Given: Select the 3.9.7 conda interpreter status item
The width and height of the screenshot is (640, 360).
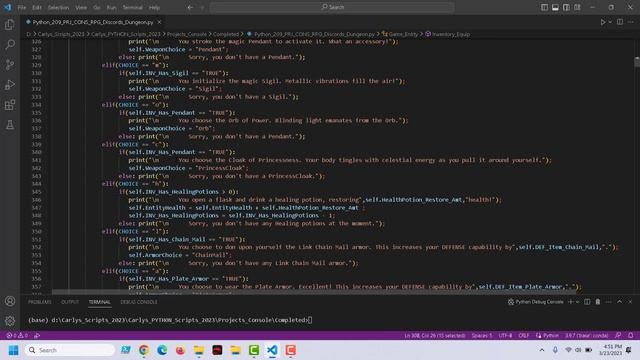Looking at the screenshot, I should [587, 336].
